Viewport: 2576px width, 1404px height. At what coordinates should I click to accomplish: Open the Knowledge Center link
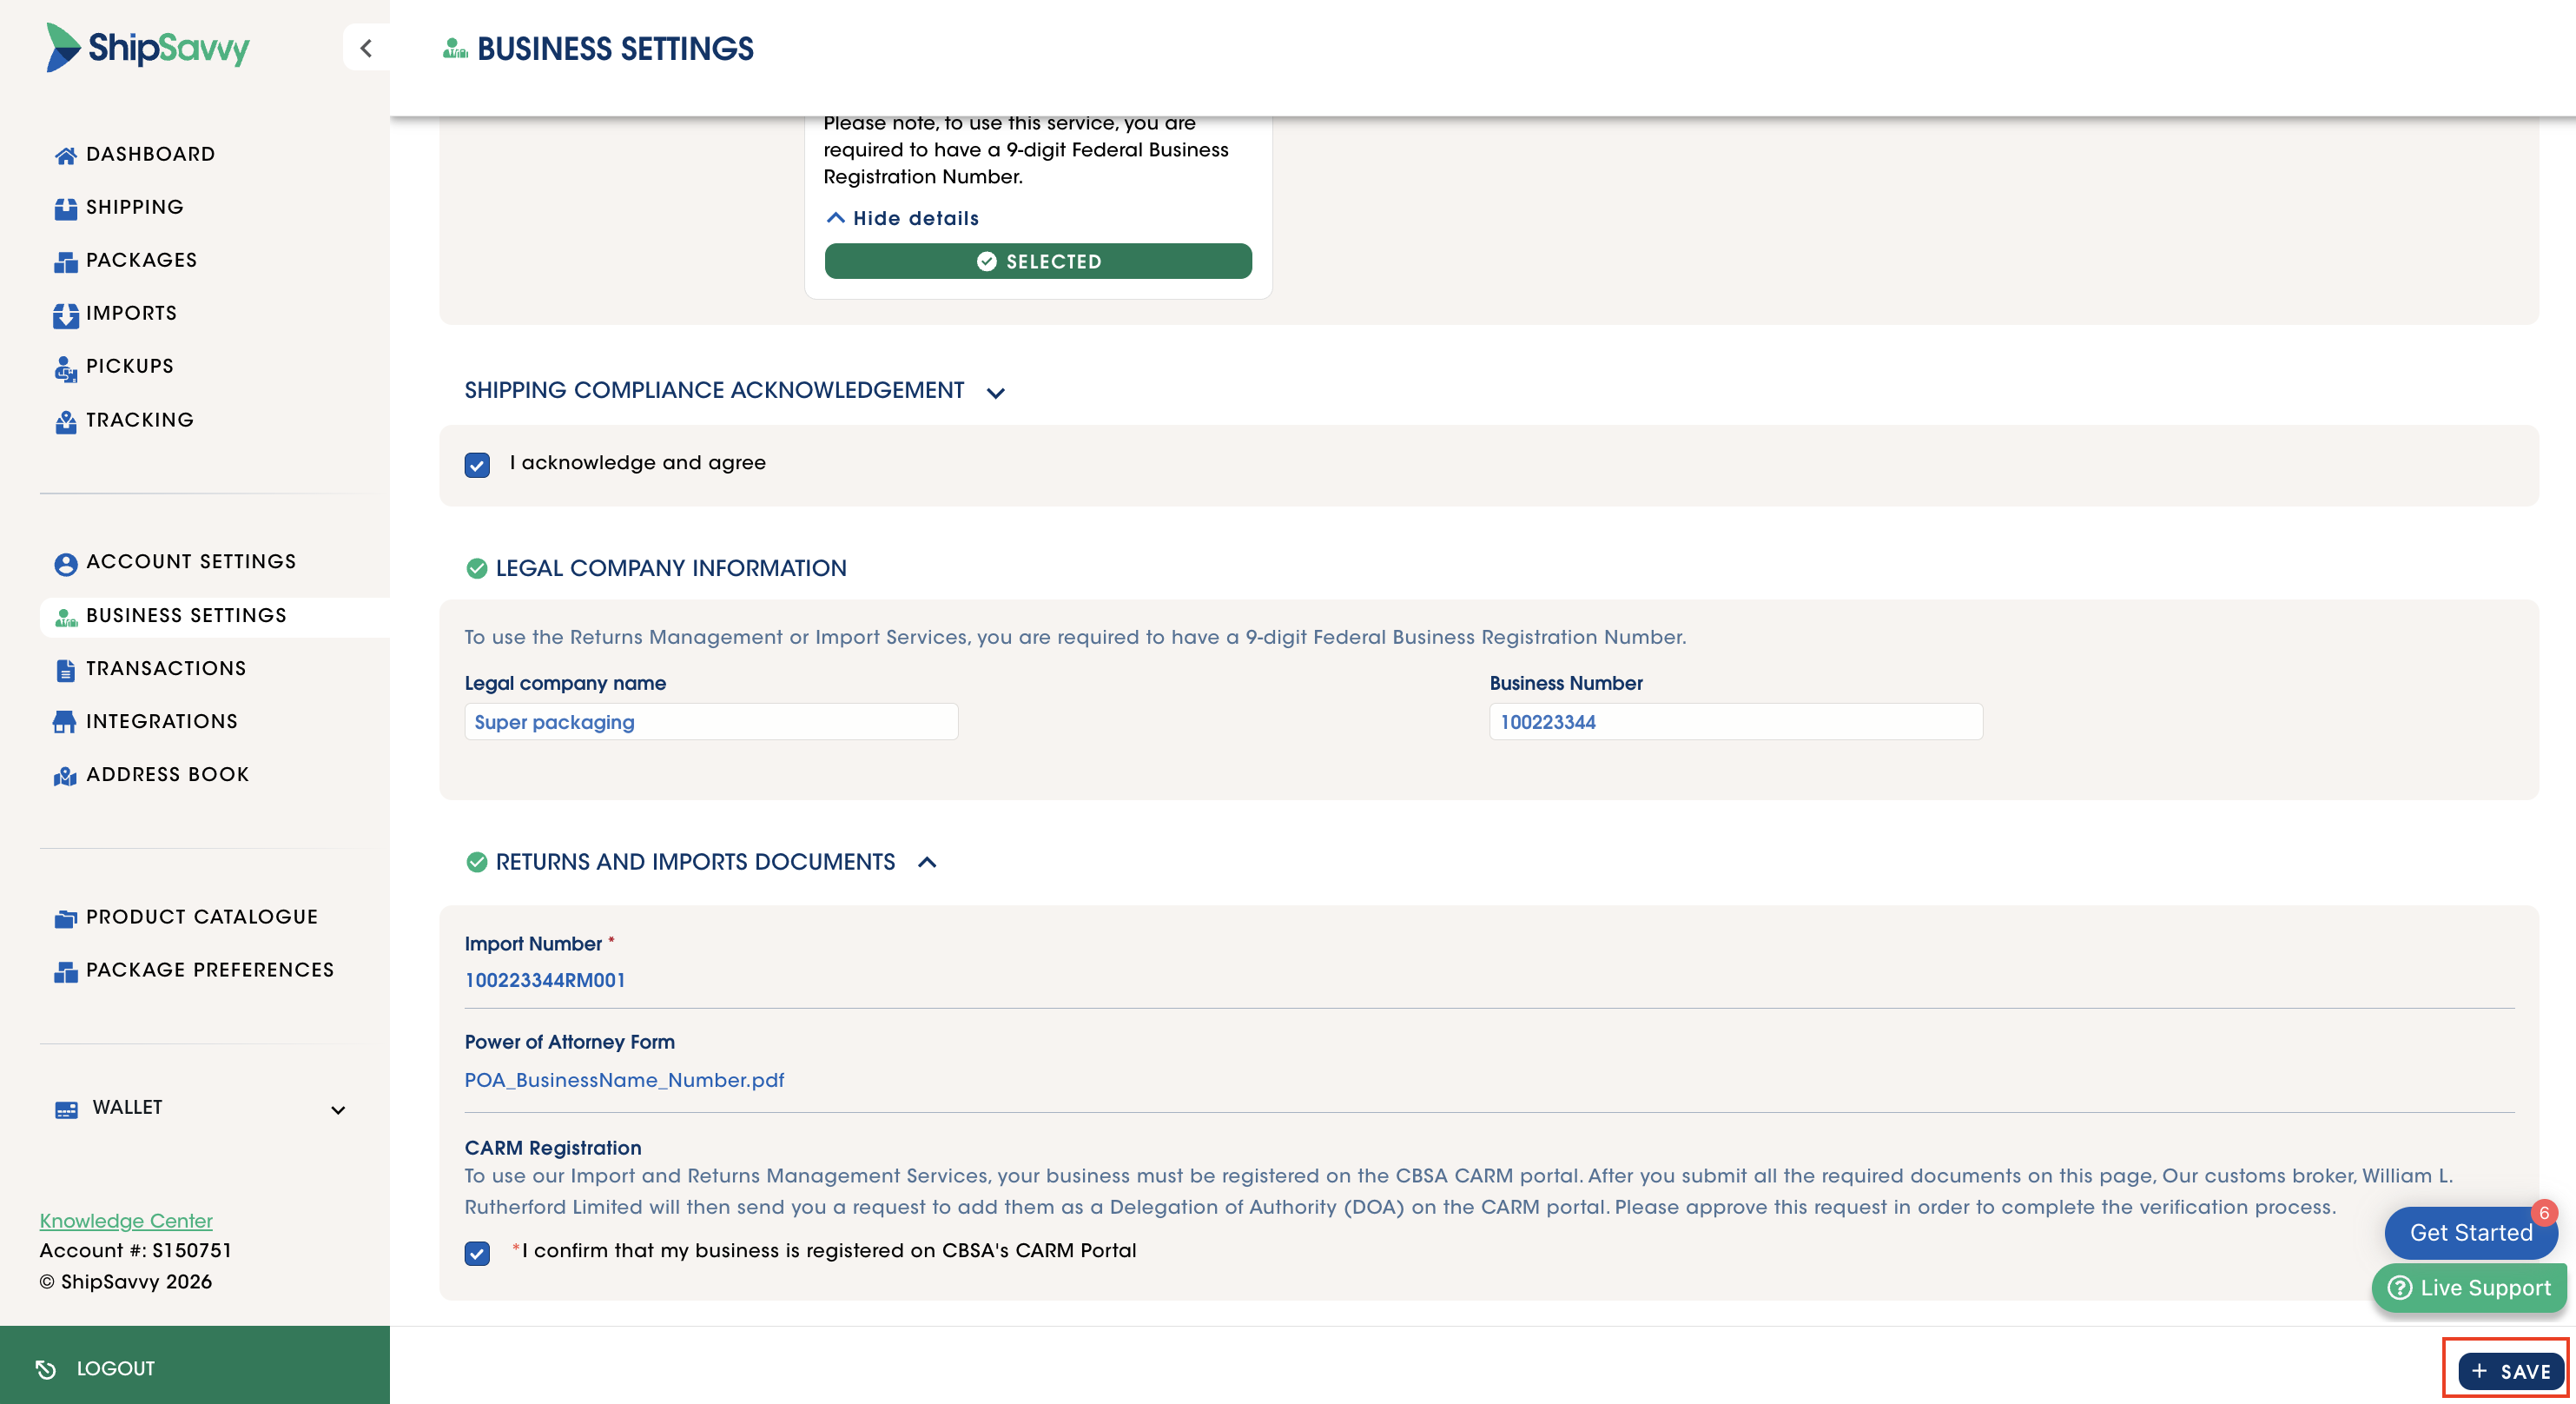pos(126,1221)
